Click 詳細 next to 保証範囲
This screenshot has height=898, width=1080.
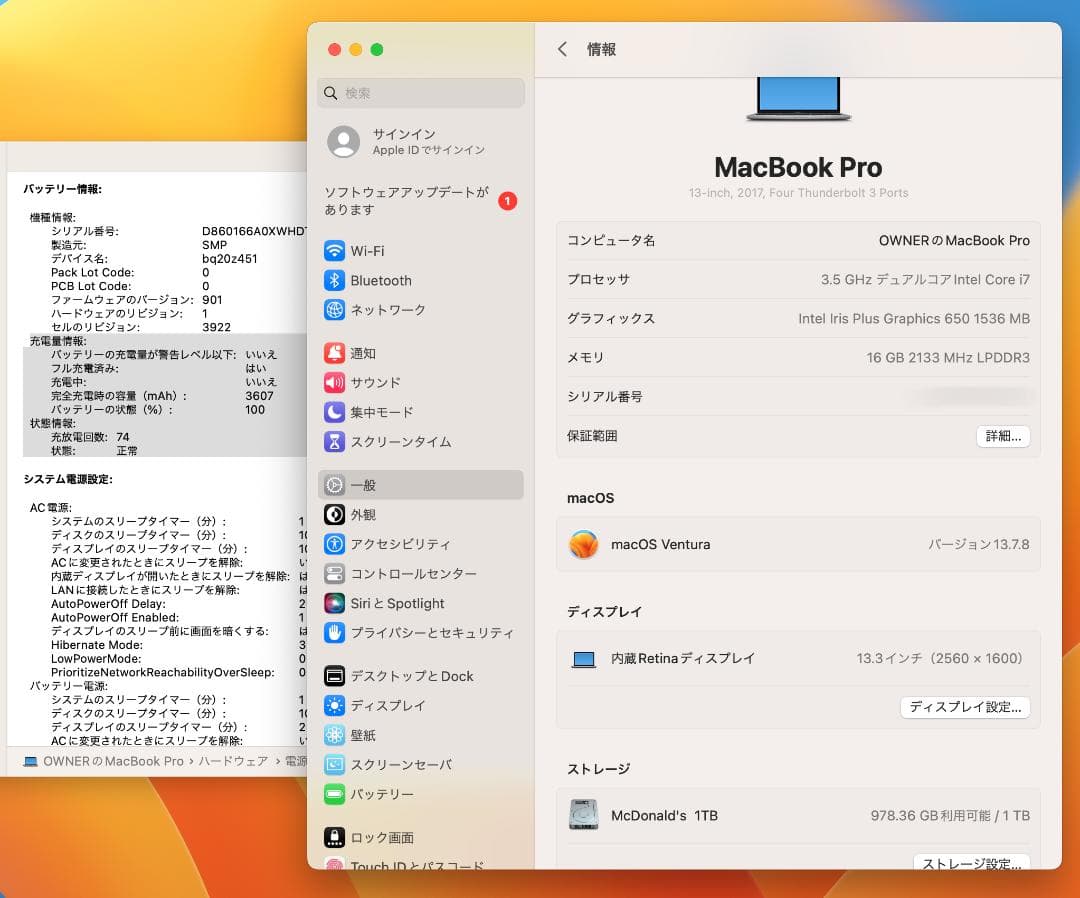click(x=1003, y=436)
